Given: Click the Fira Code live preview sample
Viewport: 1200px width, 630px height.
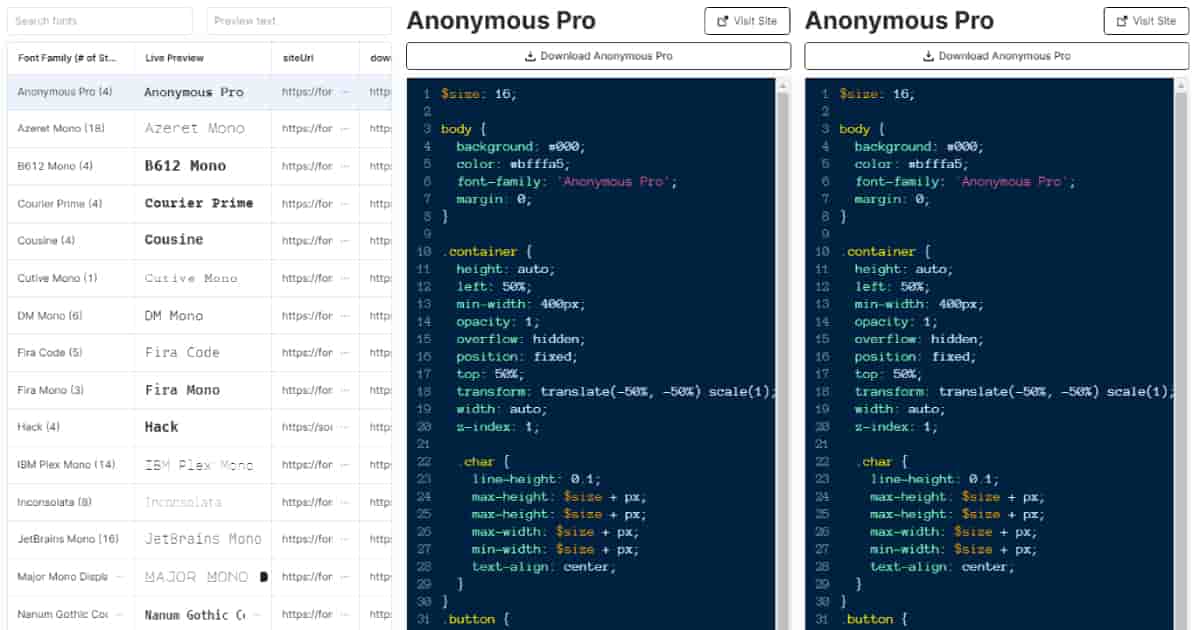Looking at the screenshot, I should (x=182, y=353).
